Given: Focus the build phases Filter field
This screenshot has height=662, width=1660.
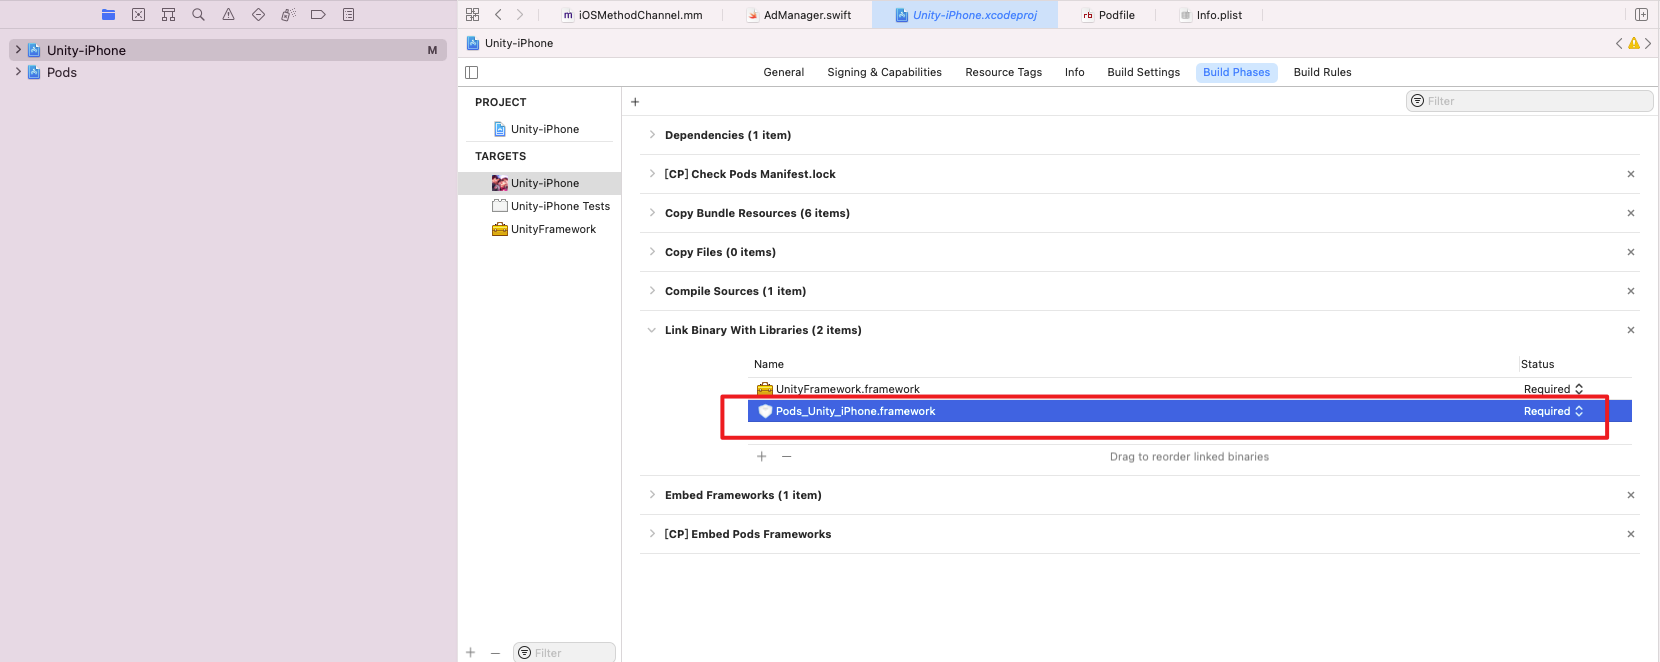Looking at the screenshot, I should (x=1530, y=101).
